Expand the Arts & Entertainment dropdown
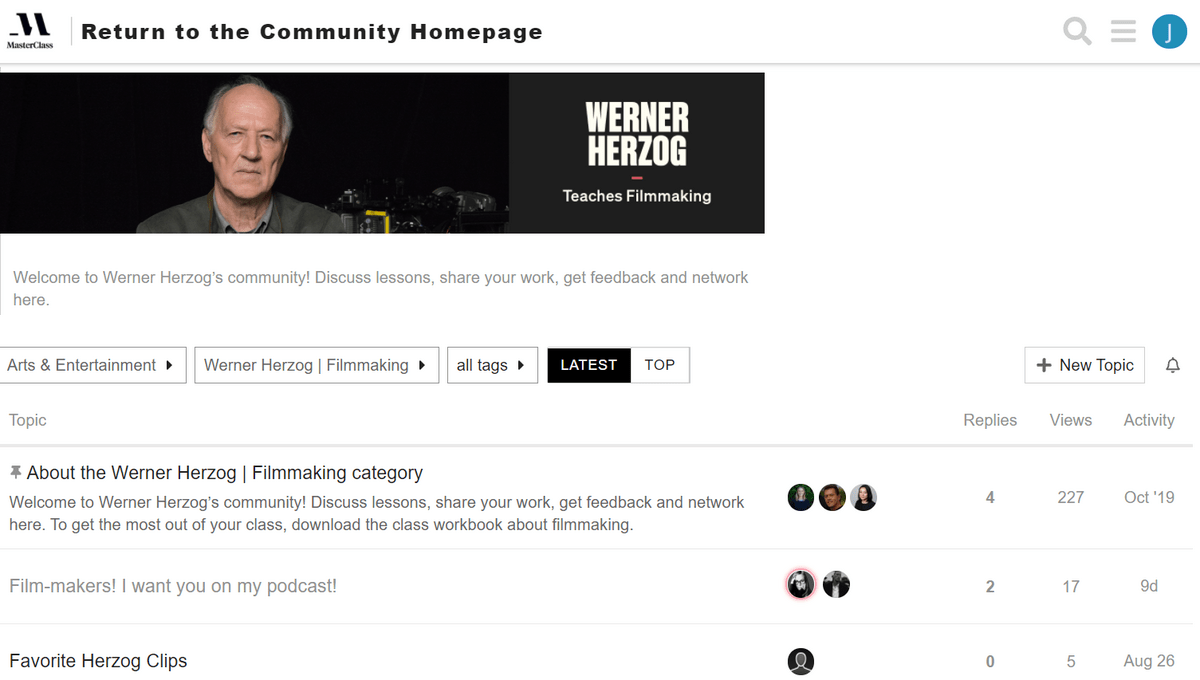Image resolution: width=1200 pixels, height=680 pixels. pos(92,365)
